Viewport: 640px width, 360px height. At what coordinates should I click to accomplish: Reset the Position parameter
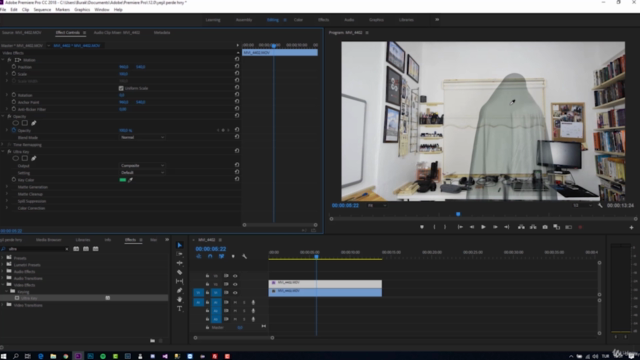click(x=237, y=66)
